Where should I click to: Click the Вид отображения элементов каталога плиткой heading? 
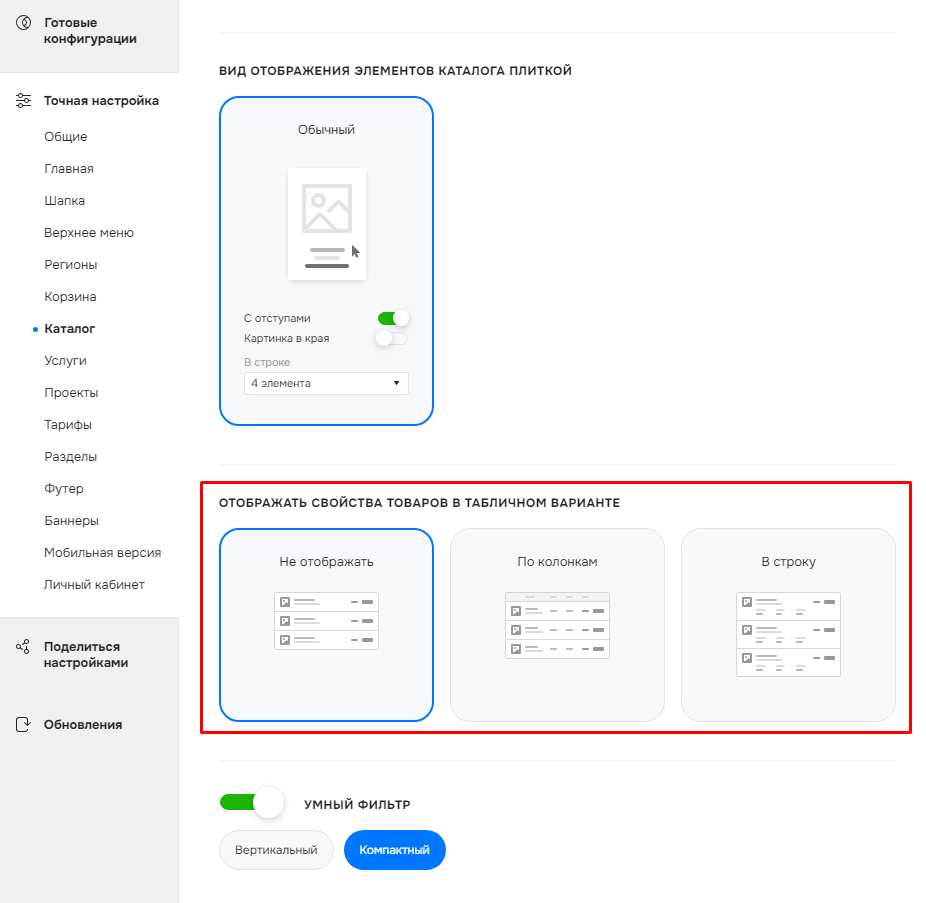pyautogui.click(x=396, y=71)
